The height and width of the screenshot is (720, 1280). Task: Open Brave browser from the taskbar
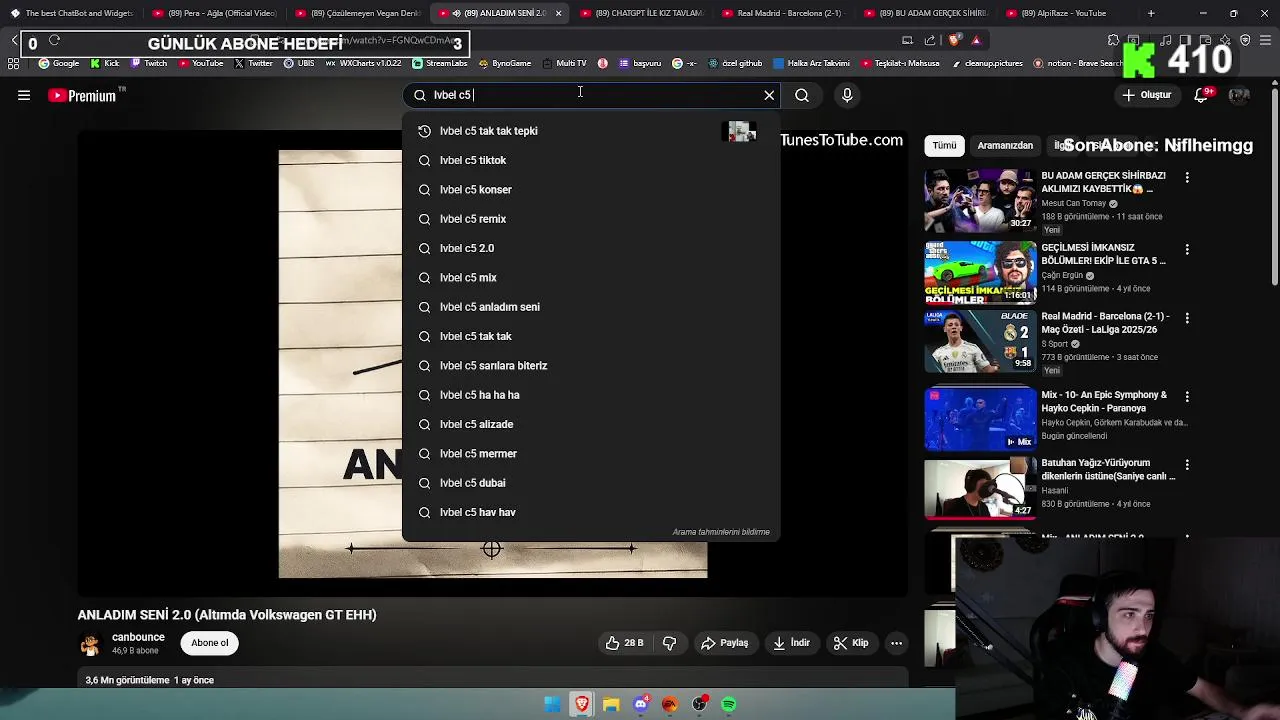point(581,705)
